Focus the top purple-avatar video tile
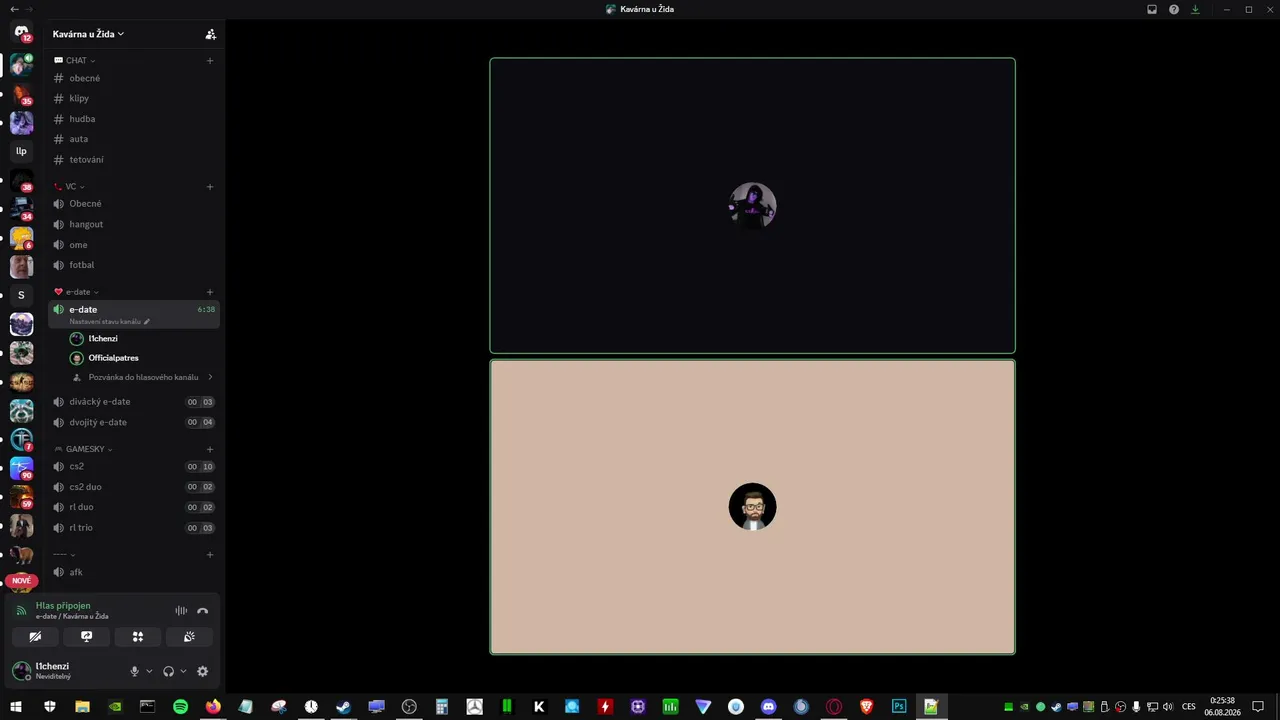This screenshot has height=720, width=1280. [752, 205]
